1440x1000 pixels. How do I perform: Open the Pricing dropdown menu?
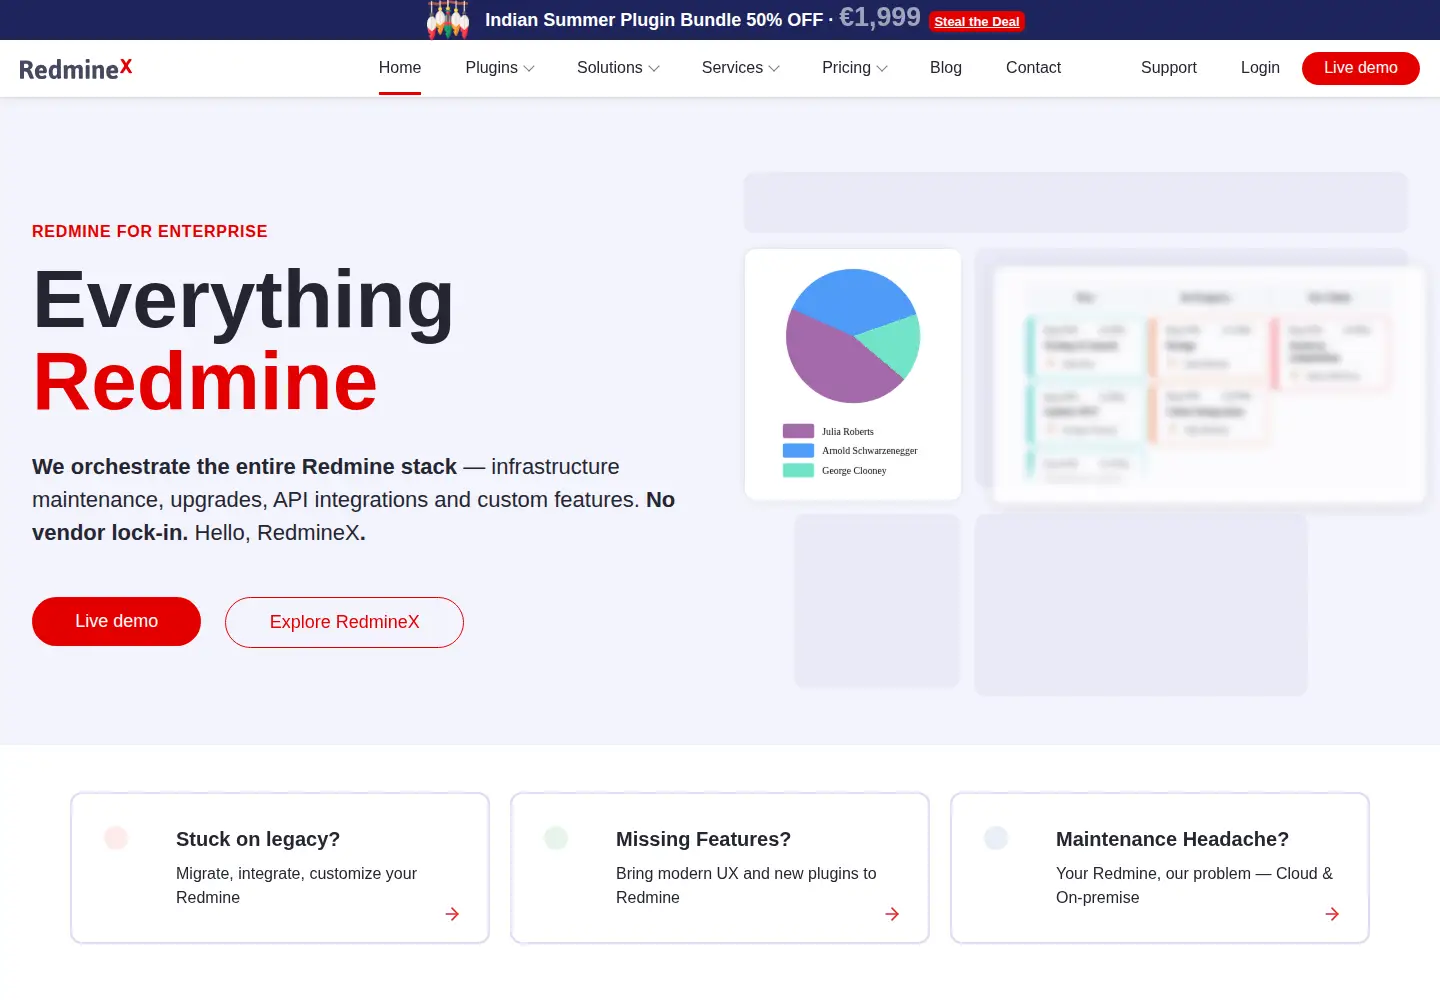click(x=855, y=68)
